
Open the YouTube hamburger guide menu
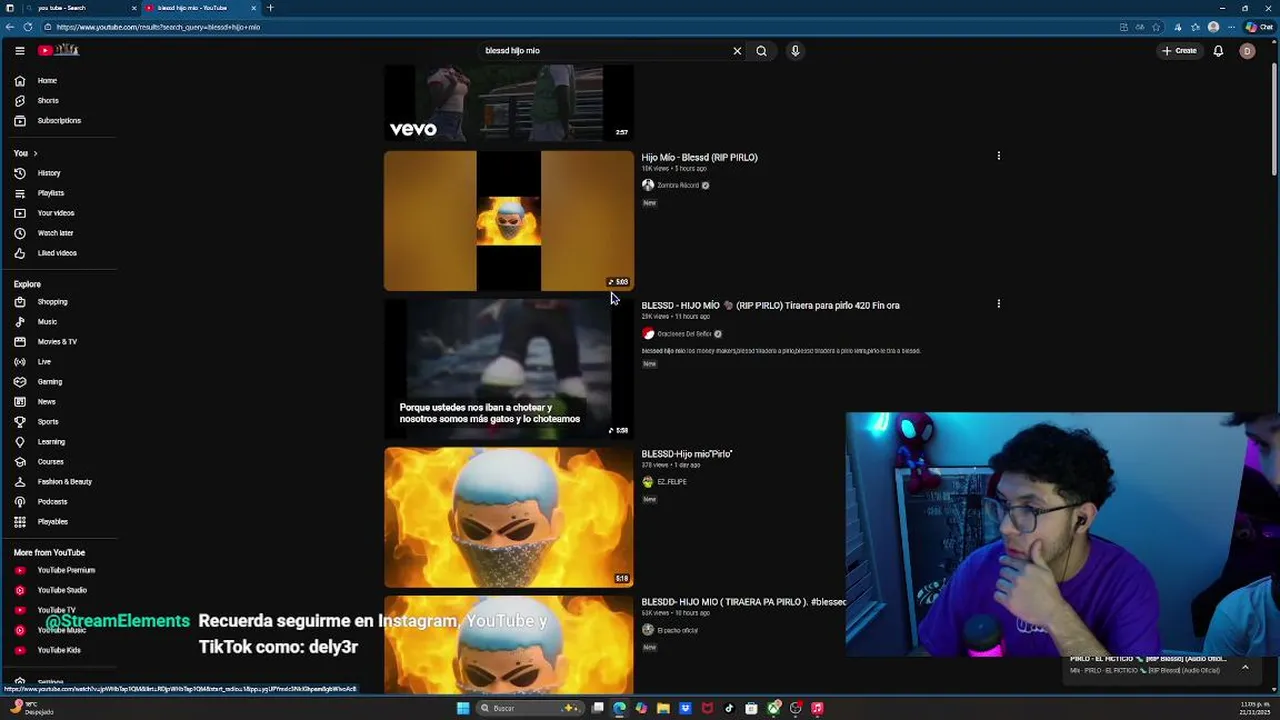[19, 50]
